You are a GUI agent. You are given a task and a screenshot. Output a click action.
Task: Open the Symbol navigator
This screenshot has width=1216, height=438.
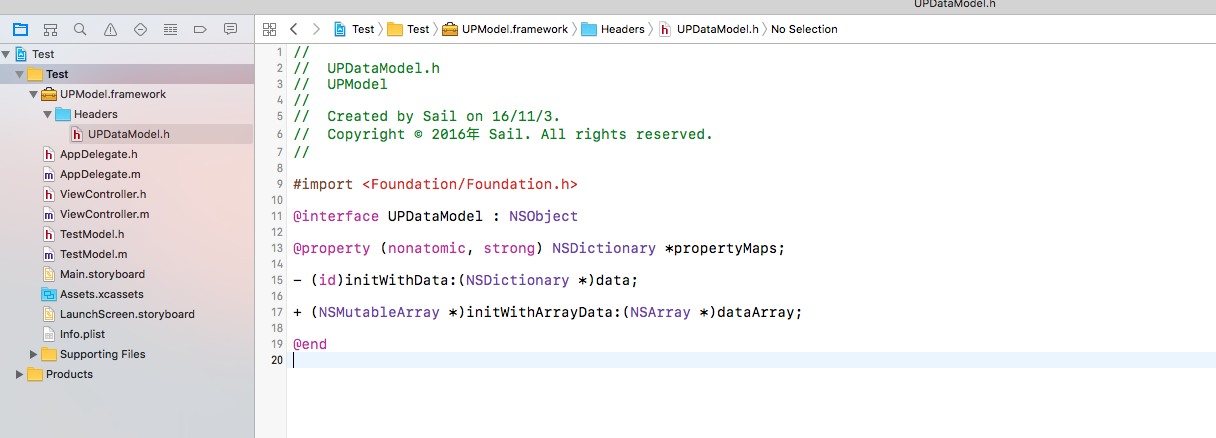50,29
